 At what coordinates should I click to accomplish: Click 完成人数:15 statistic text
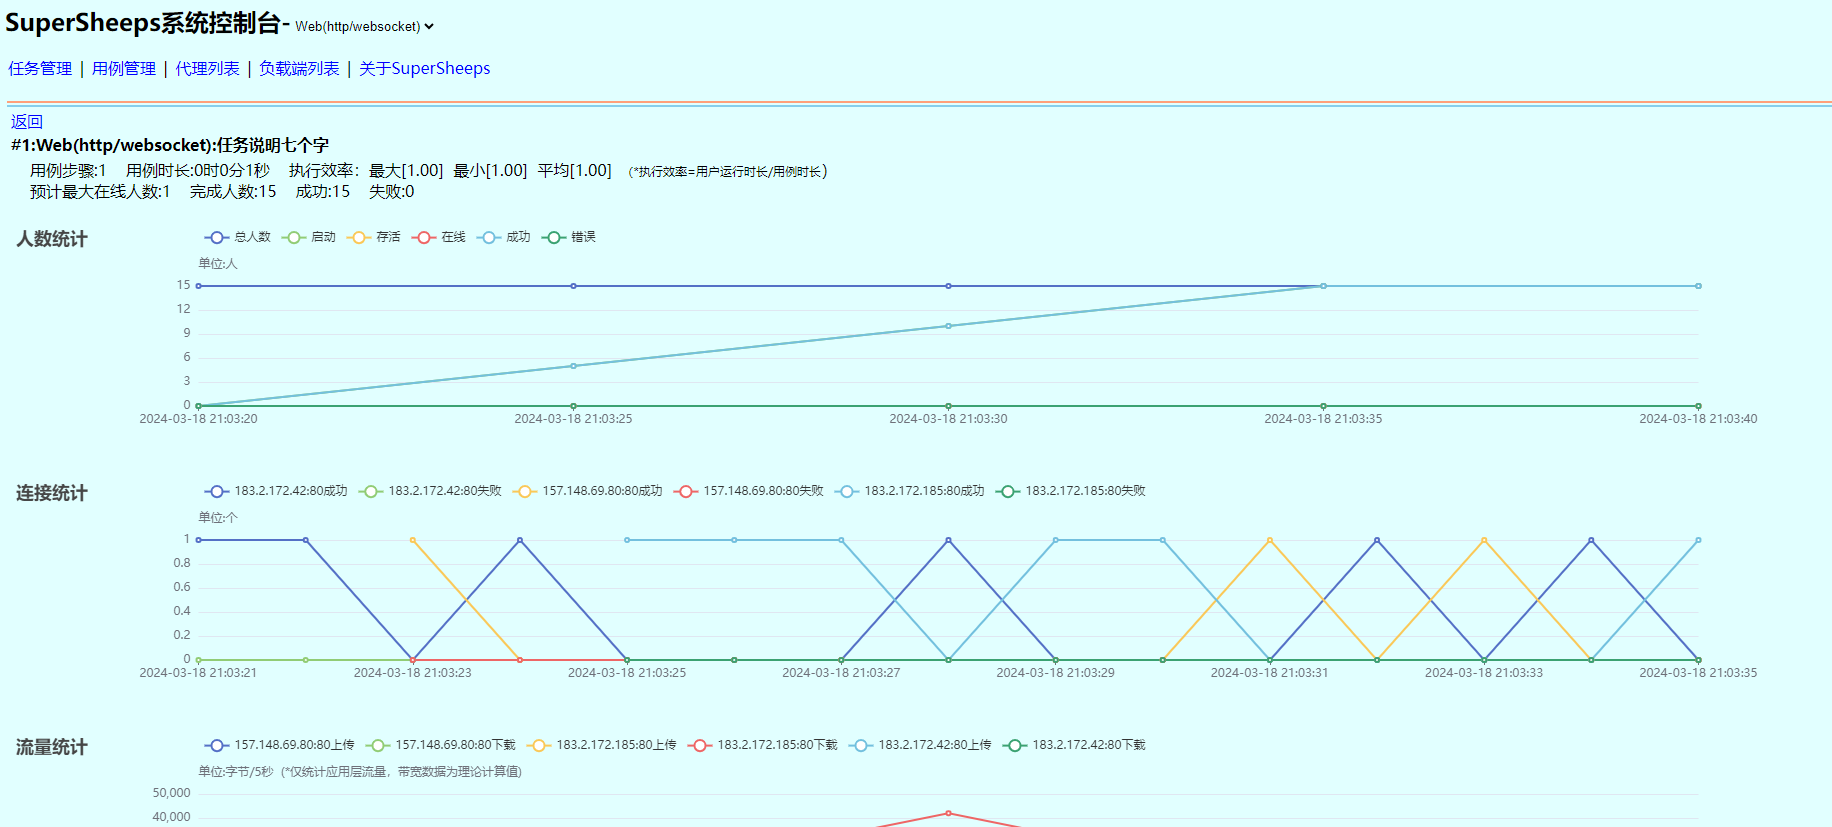tap(233, 192)
